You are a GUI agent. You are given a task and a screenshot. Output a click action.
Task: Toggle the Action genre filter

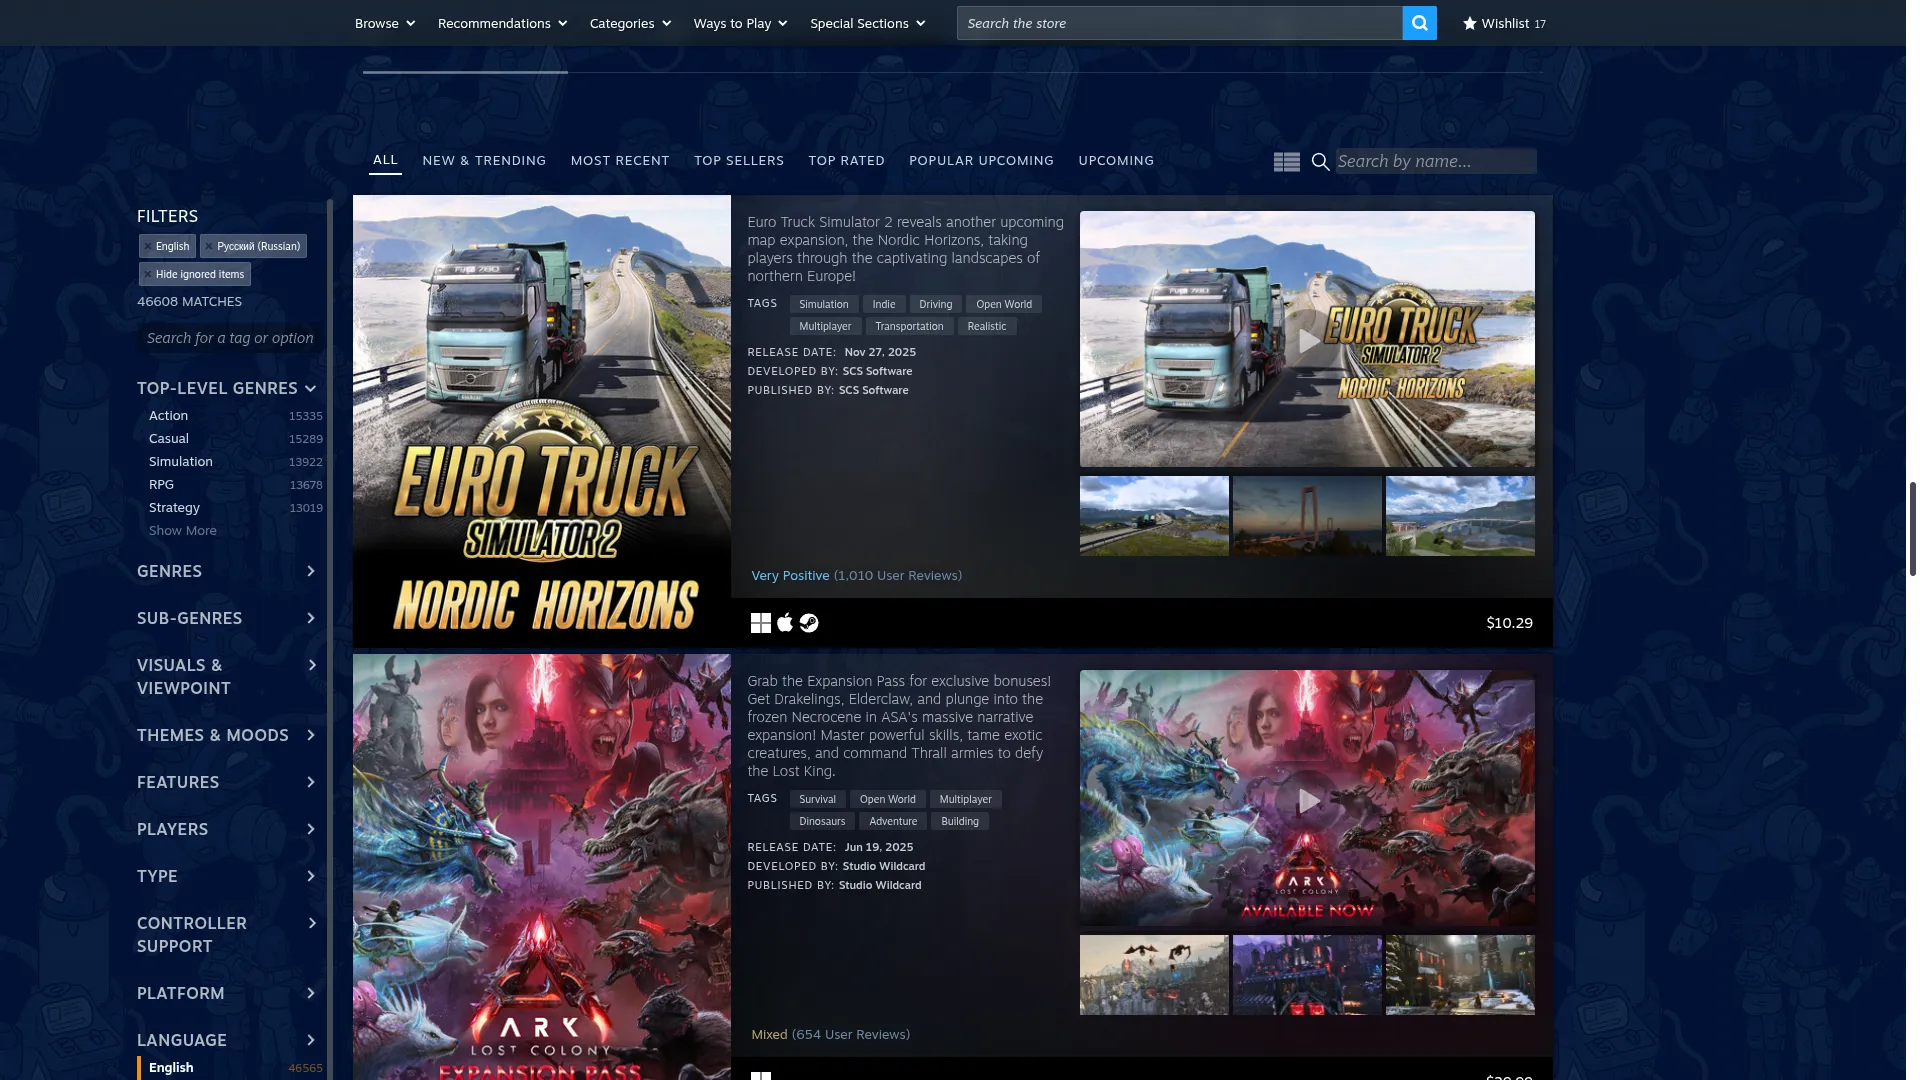[x=235, y=416]
